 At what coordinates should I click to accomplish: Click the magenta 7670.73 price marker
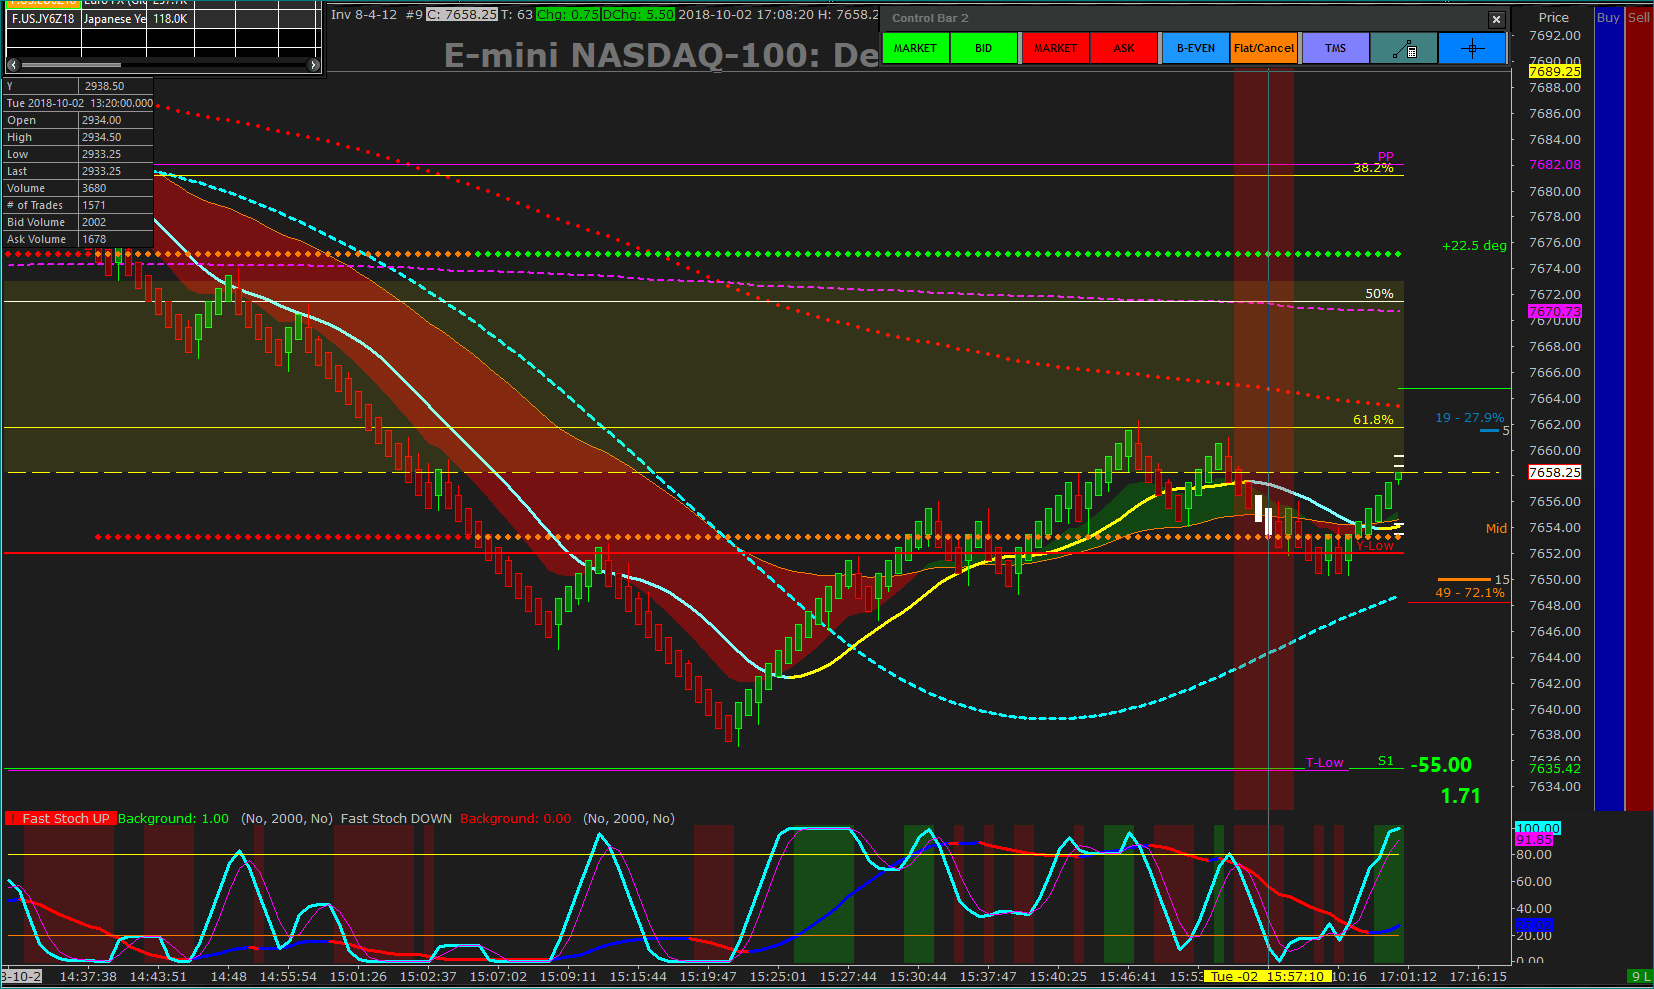click(1555, 312)
